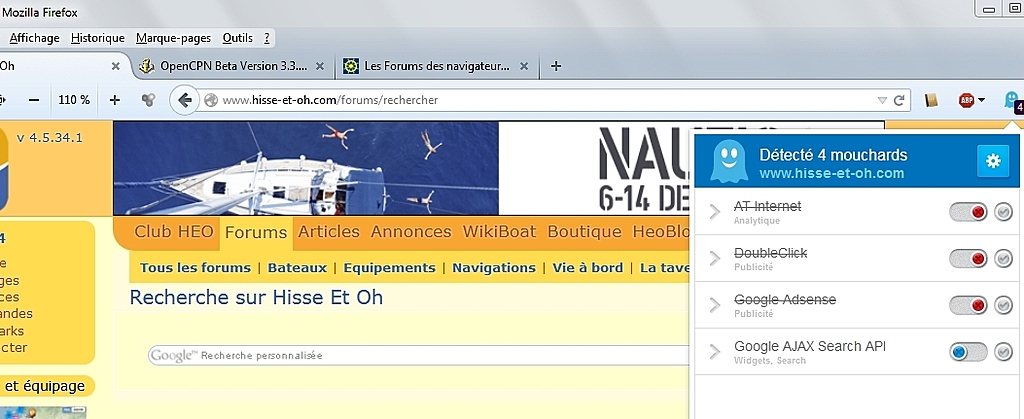Click the address bar URL
The width and height of the screenshot is (1024, 419).
point(330,101)
